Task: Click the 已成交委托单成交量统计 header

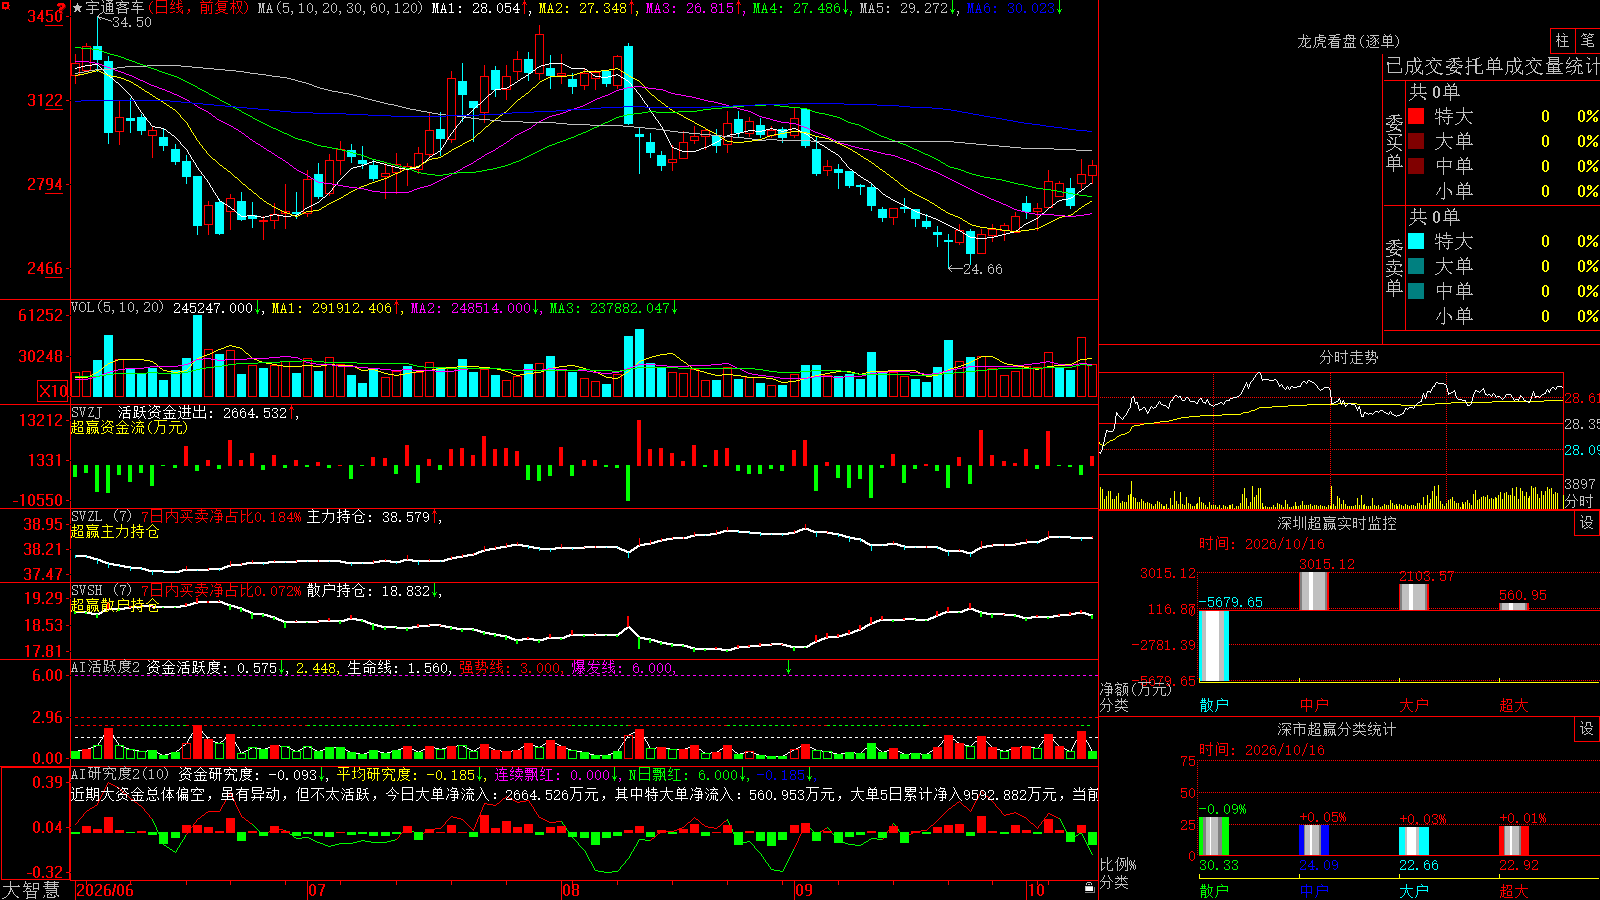Action: [x=1492, y=66]
